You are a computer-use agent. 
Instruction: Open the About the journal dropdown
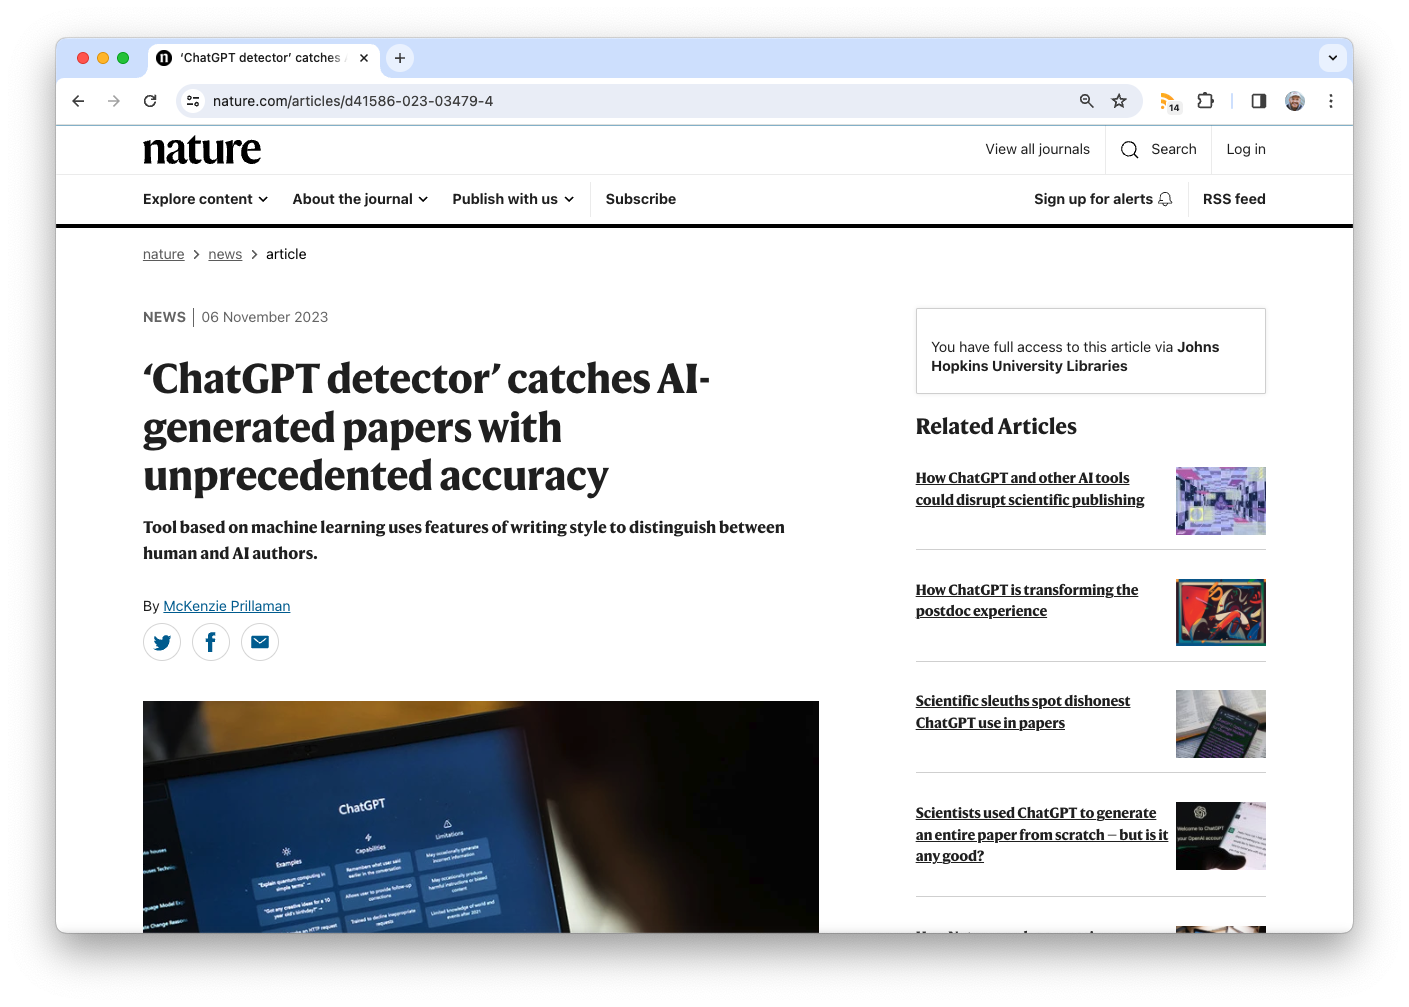[359, 199]
